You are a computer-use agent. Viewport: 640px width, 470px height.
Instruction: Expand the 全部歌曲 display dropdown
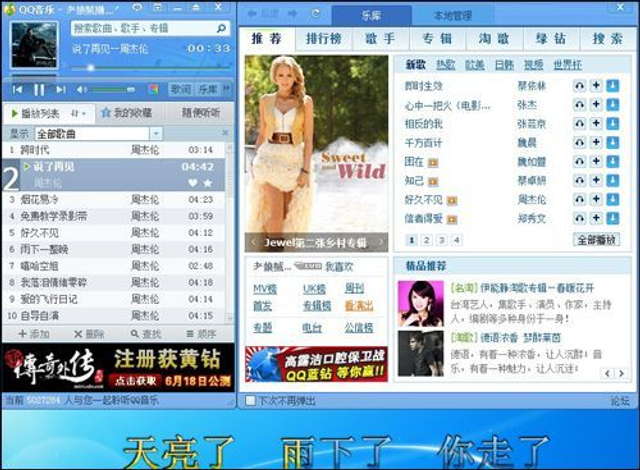coord(156,133)
